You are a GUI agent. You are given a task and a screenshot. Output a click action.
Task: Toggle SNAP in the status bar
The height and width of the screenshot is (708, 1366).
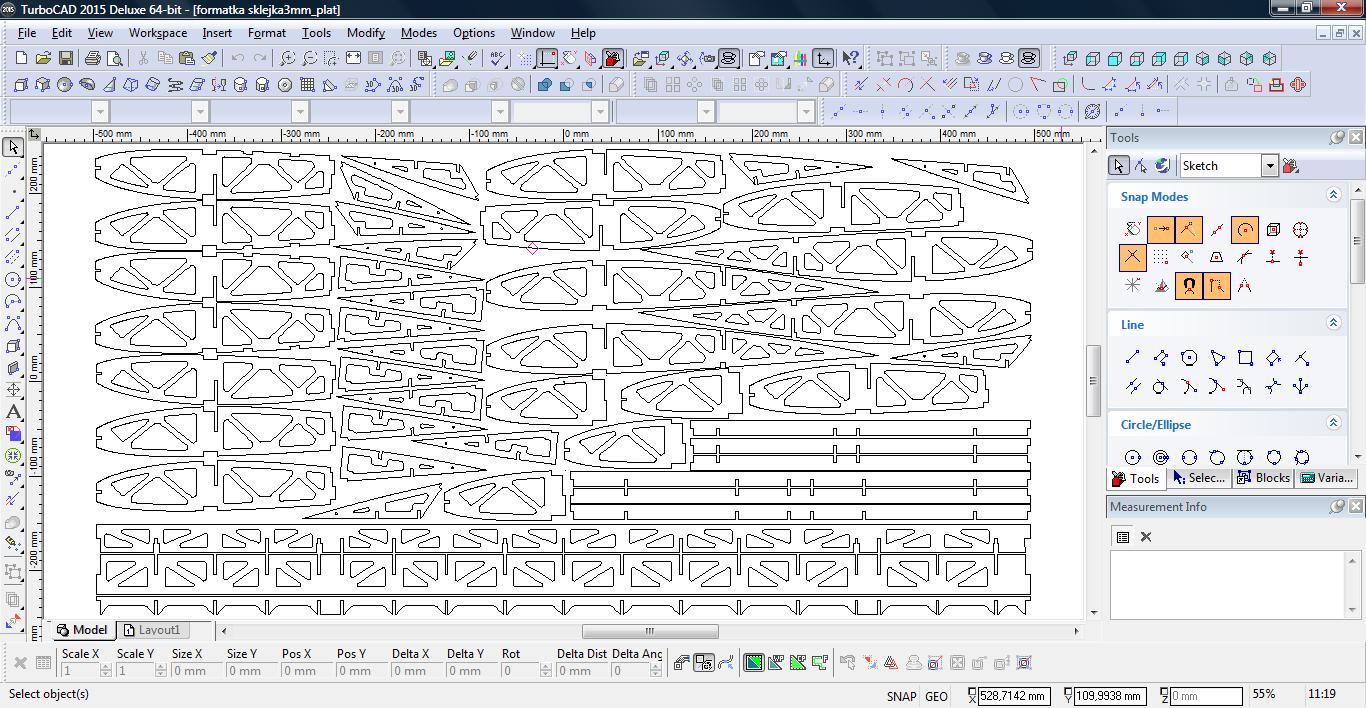(x=900, y=696)
